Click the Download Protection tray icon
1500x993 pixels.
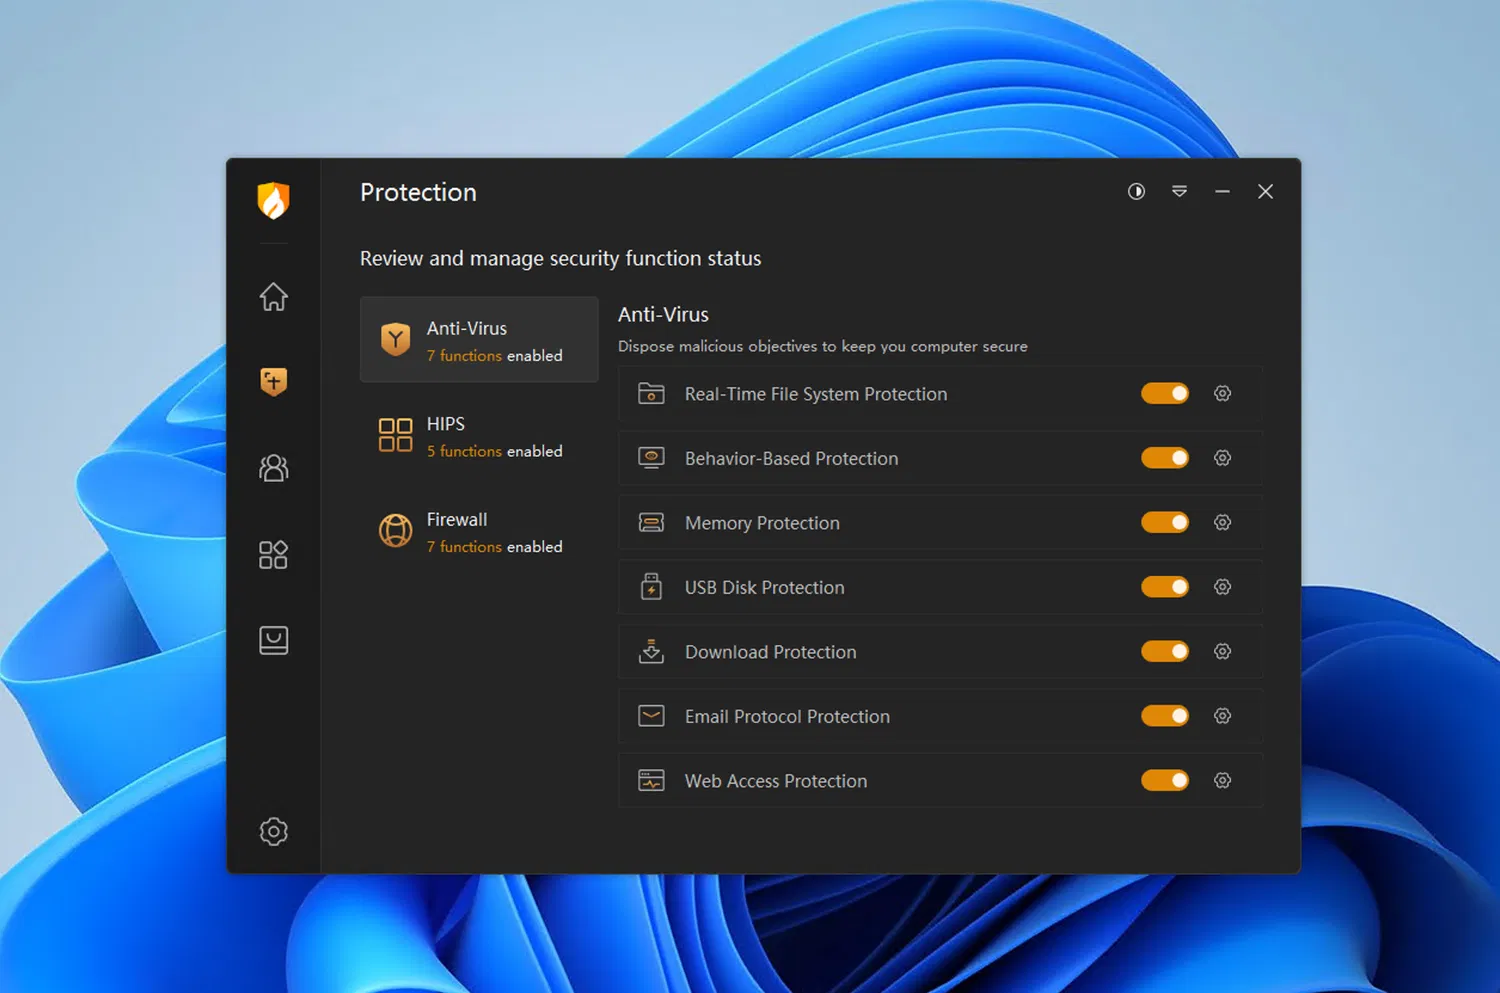(x=651, y=651)
